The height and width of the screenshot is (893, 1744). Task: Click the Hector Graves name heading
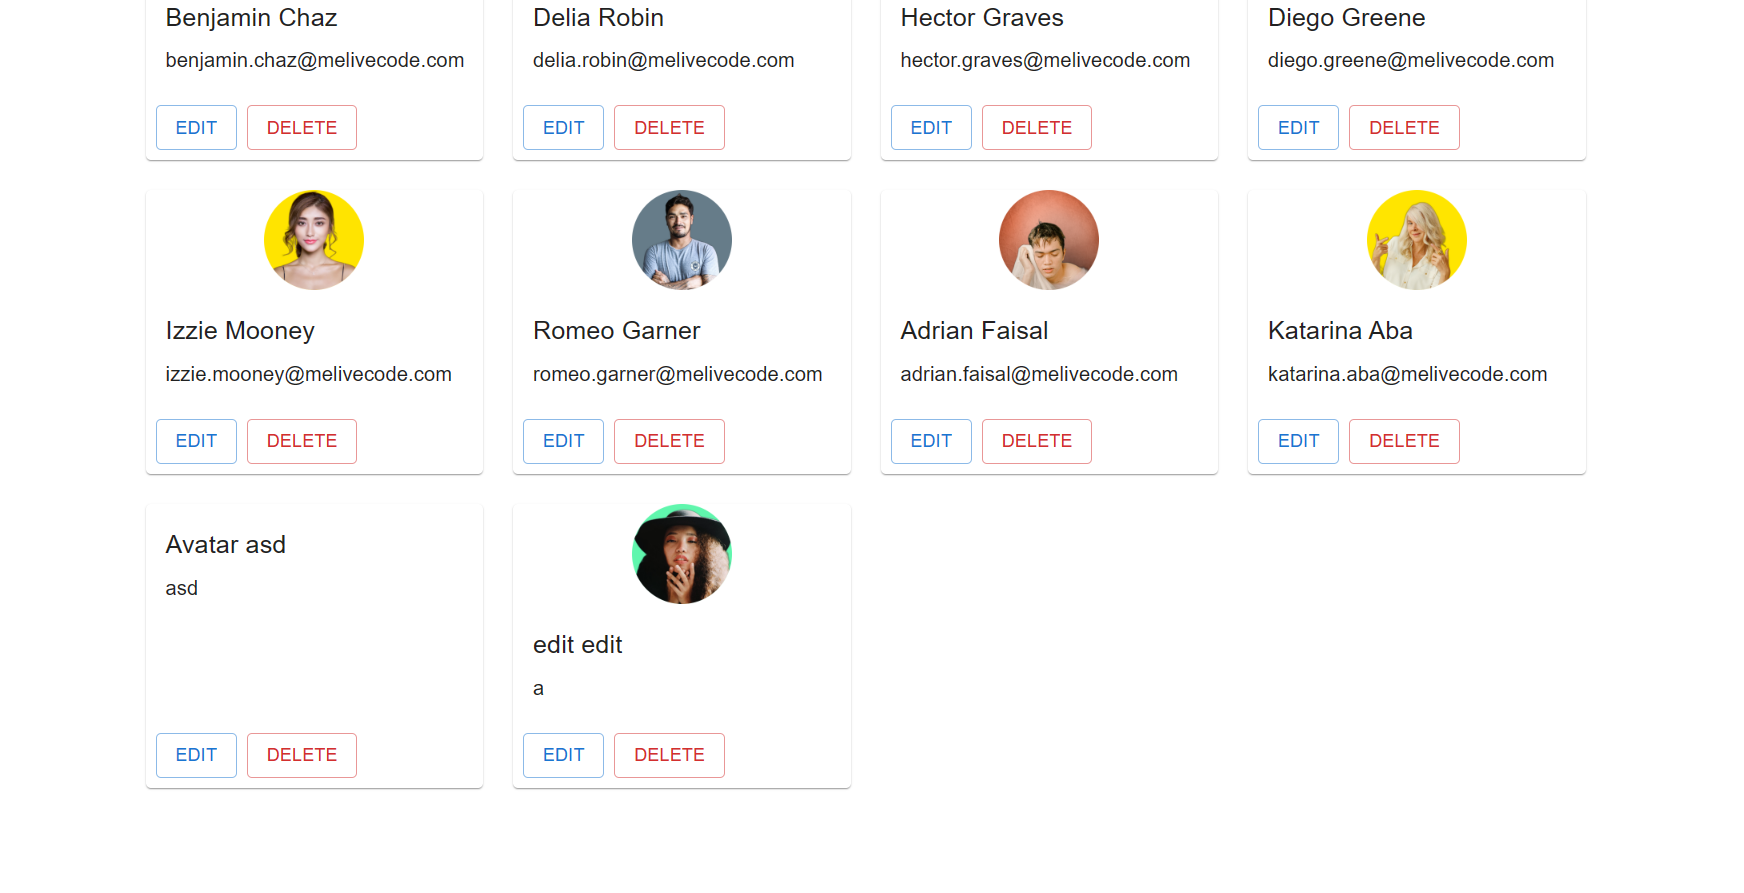point(982,18)
